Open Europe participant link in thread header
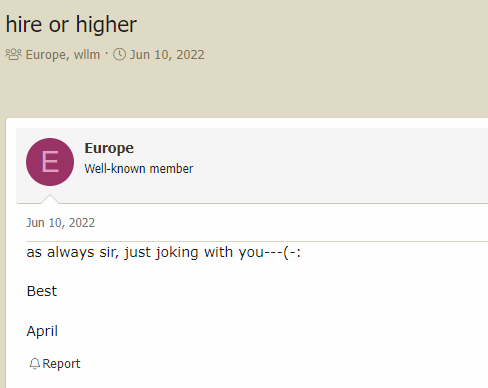Image resolution: width=488 pixels, height=388 pixels. pyautogui.click(x=45, y=55)
